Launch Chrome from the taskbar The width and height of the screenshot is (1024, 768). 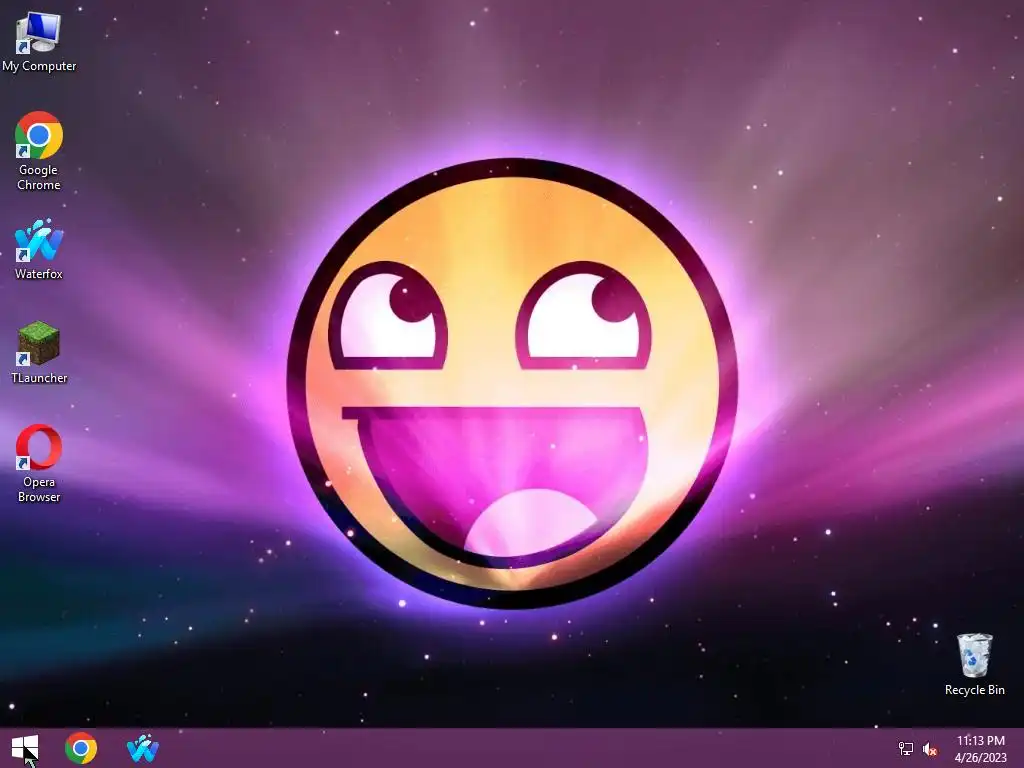[x=81, y=748]
